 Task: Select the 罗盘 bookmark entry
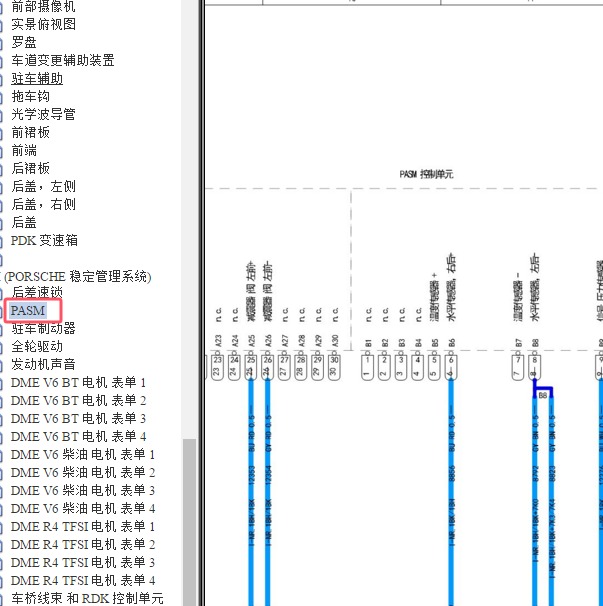[24, 42]
